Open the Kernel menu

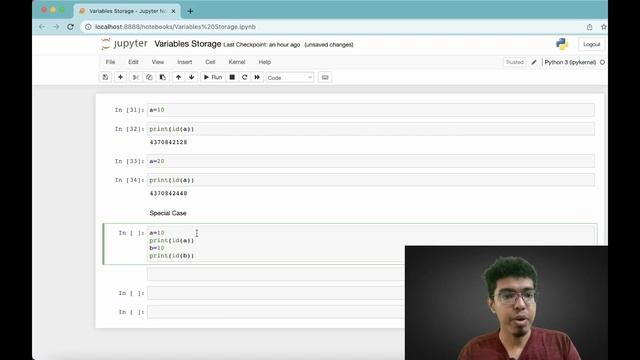(x=237, y=62)
